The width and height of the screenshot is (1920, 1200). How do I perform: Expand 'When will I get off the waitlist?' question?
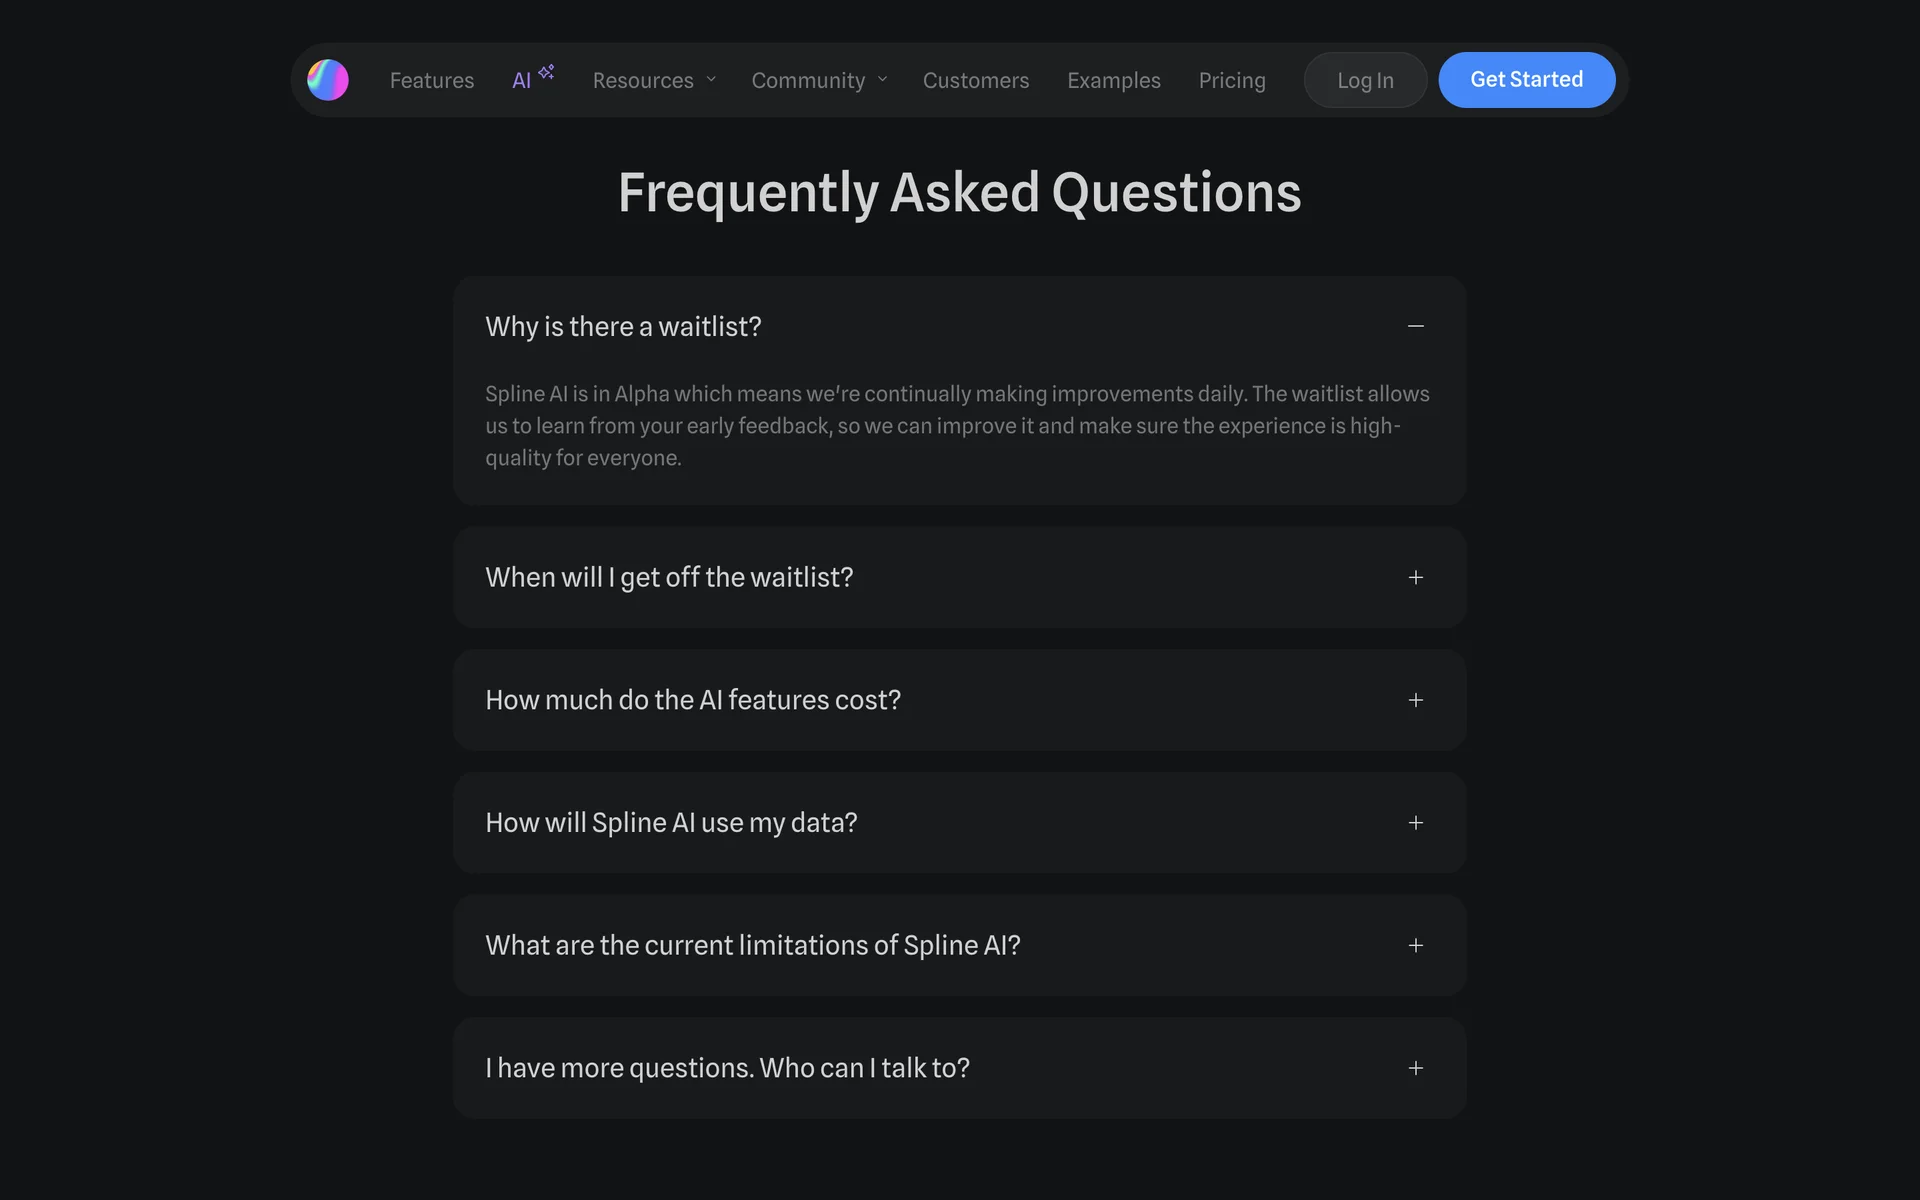click(x=669, y=578)
